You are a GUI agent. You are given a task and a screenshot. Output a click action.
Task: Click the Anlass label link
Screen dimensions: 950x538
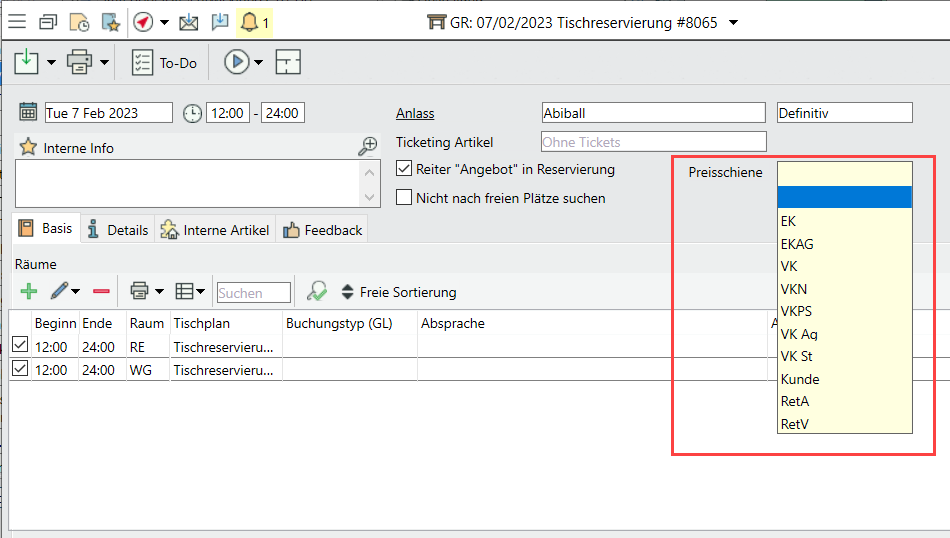pyautogui.click(x=415, y=113)
